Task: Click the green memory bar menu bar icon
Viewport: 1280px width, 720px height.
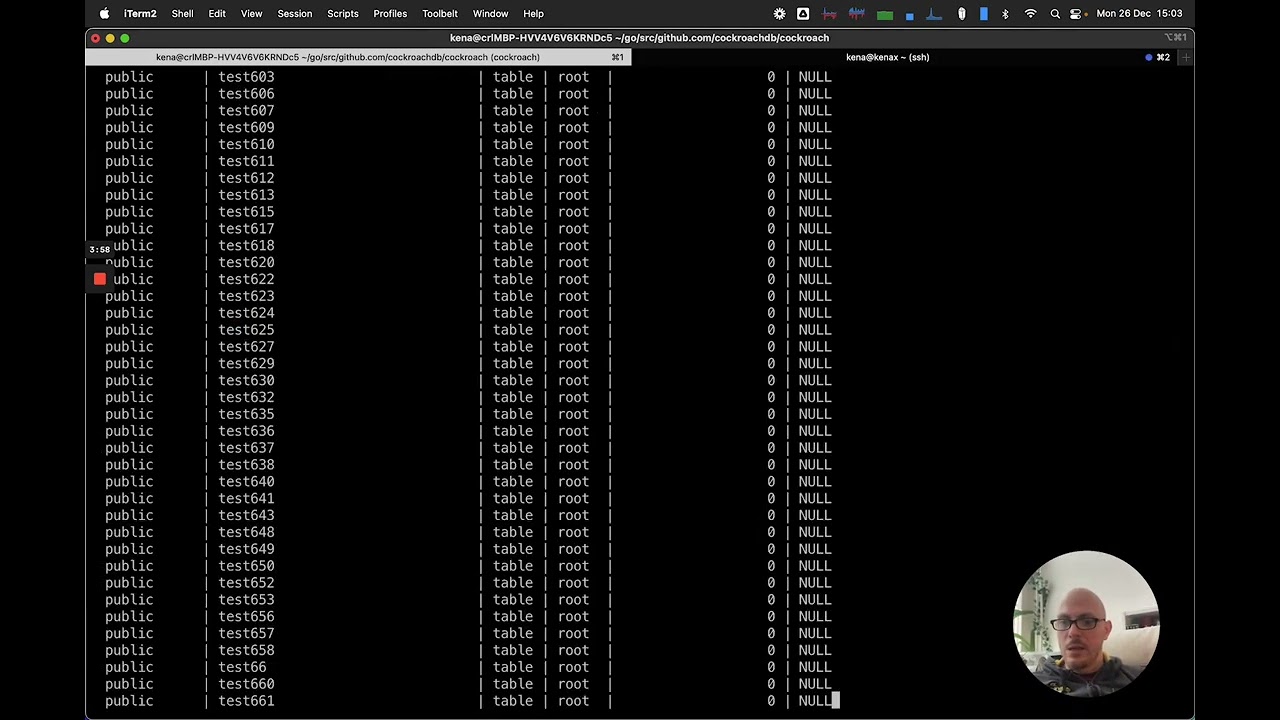Action: coord(885,15)
